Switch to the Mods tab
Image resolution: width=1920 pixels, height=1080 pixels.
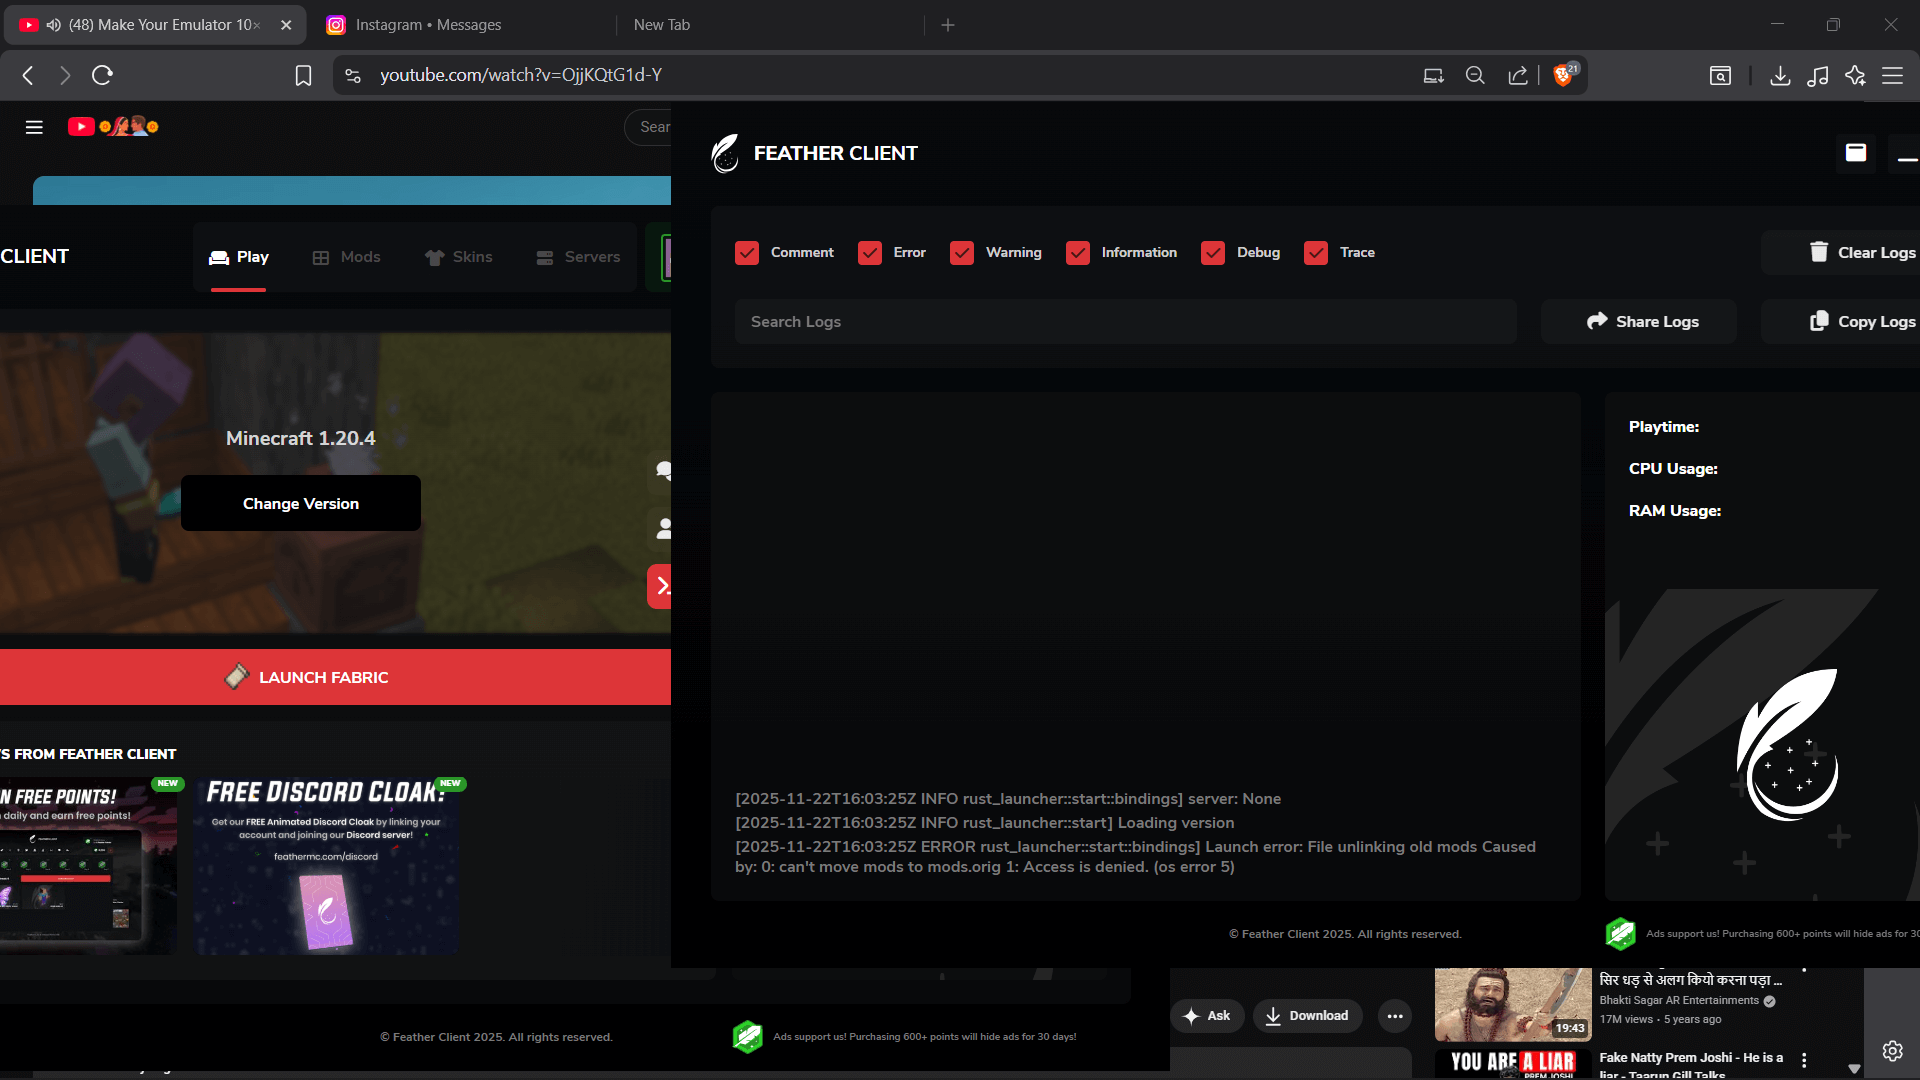pos(346,257)
